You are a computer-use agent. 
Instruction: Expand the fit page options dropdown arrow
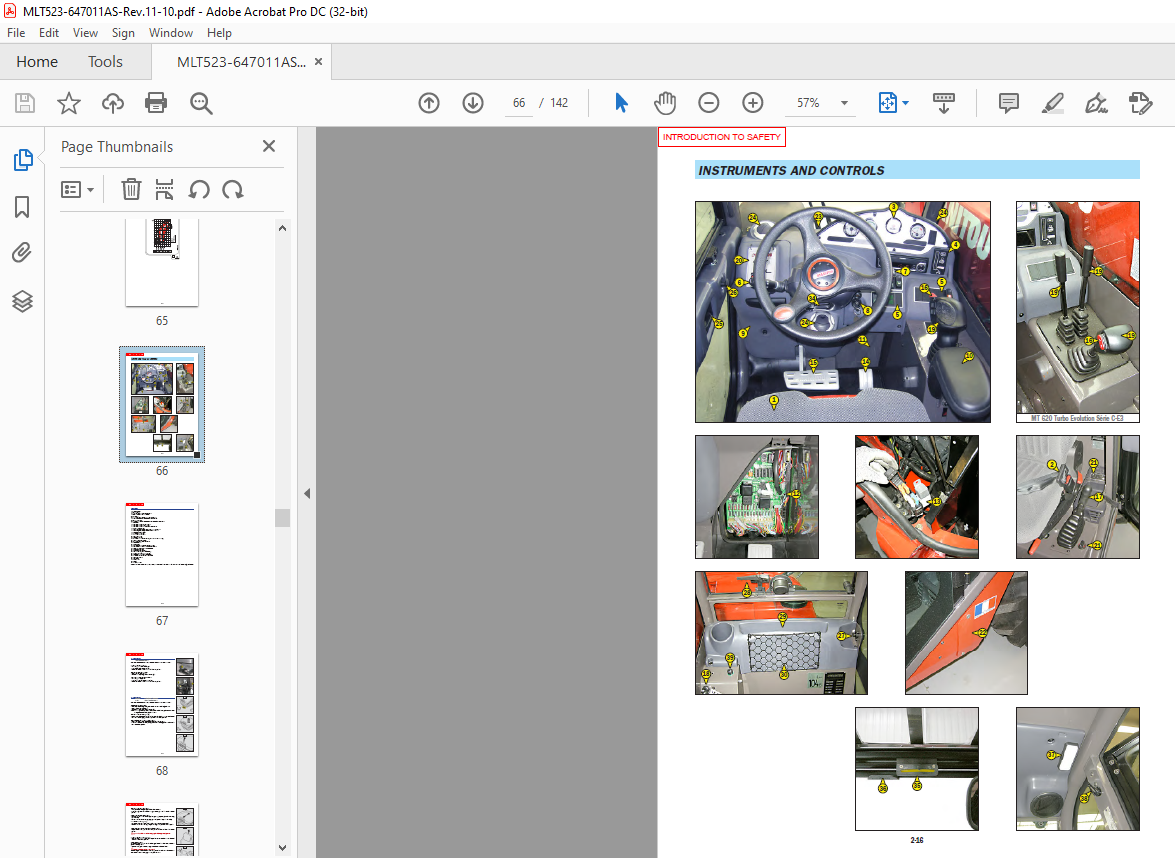(x=905, y=103)
